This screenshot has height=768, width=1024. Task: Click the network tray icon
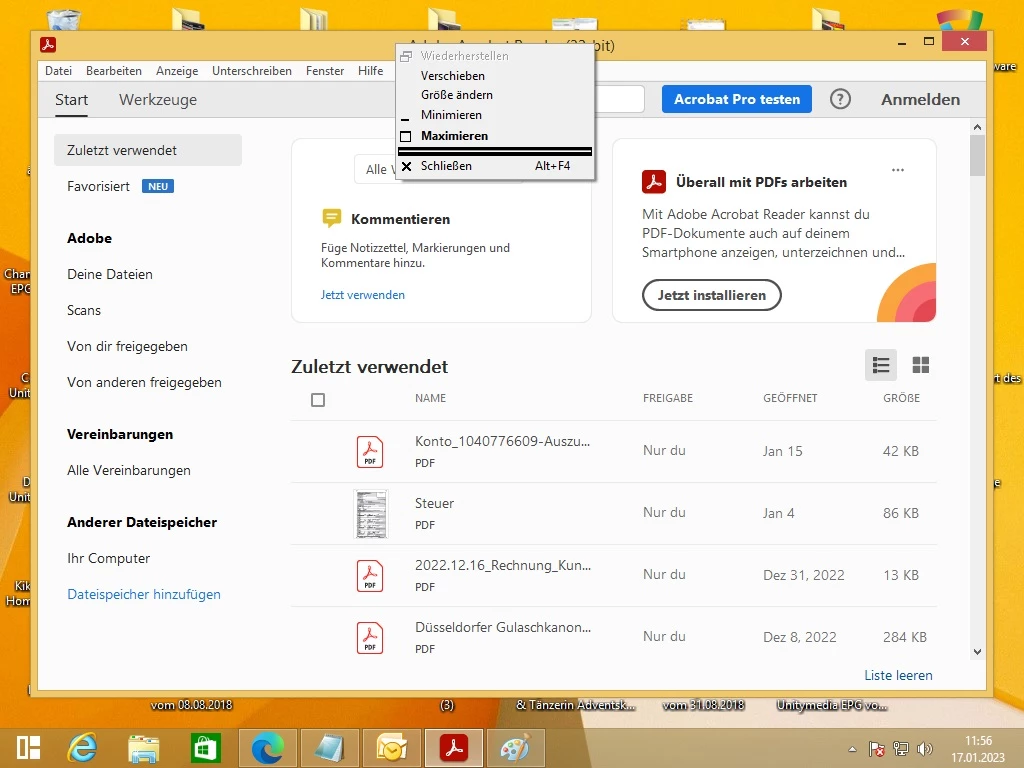901,749
